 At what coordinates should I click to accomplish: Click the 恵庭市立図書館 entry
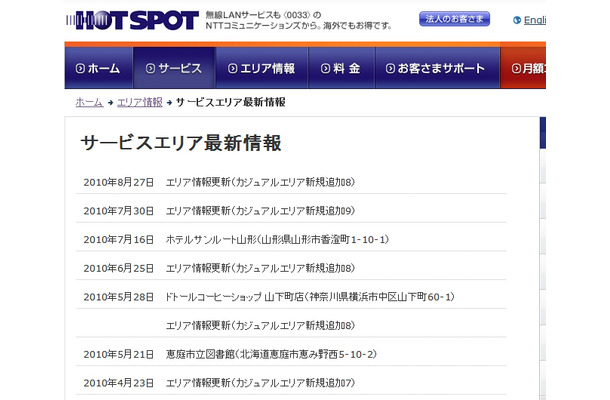click(x=271, y=354)
